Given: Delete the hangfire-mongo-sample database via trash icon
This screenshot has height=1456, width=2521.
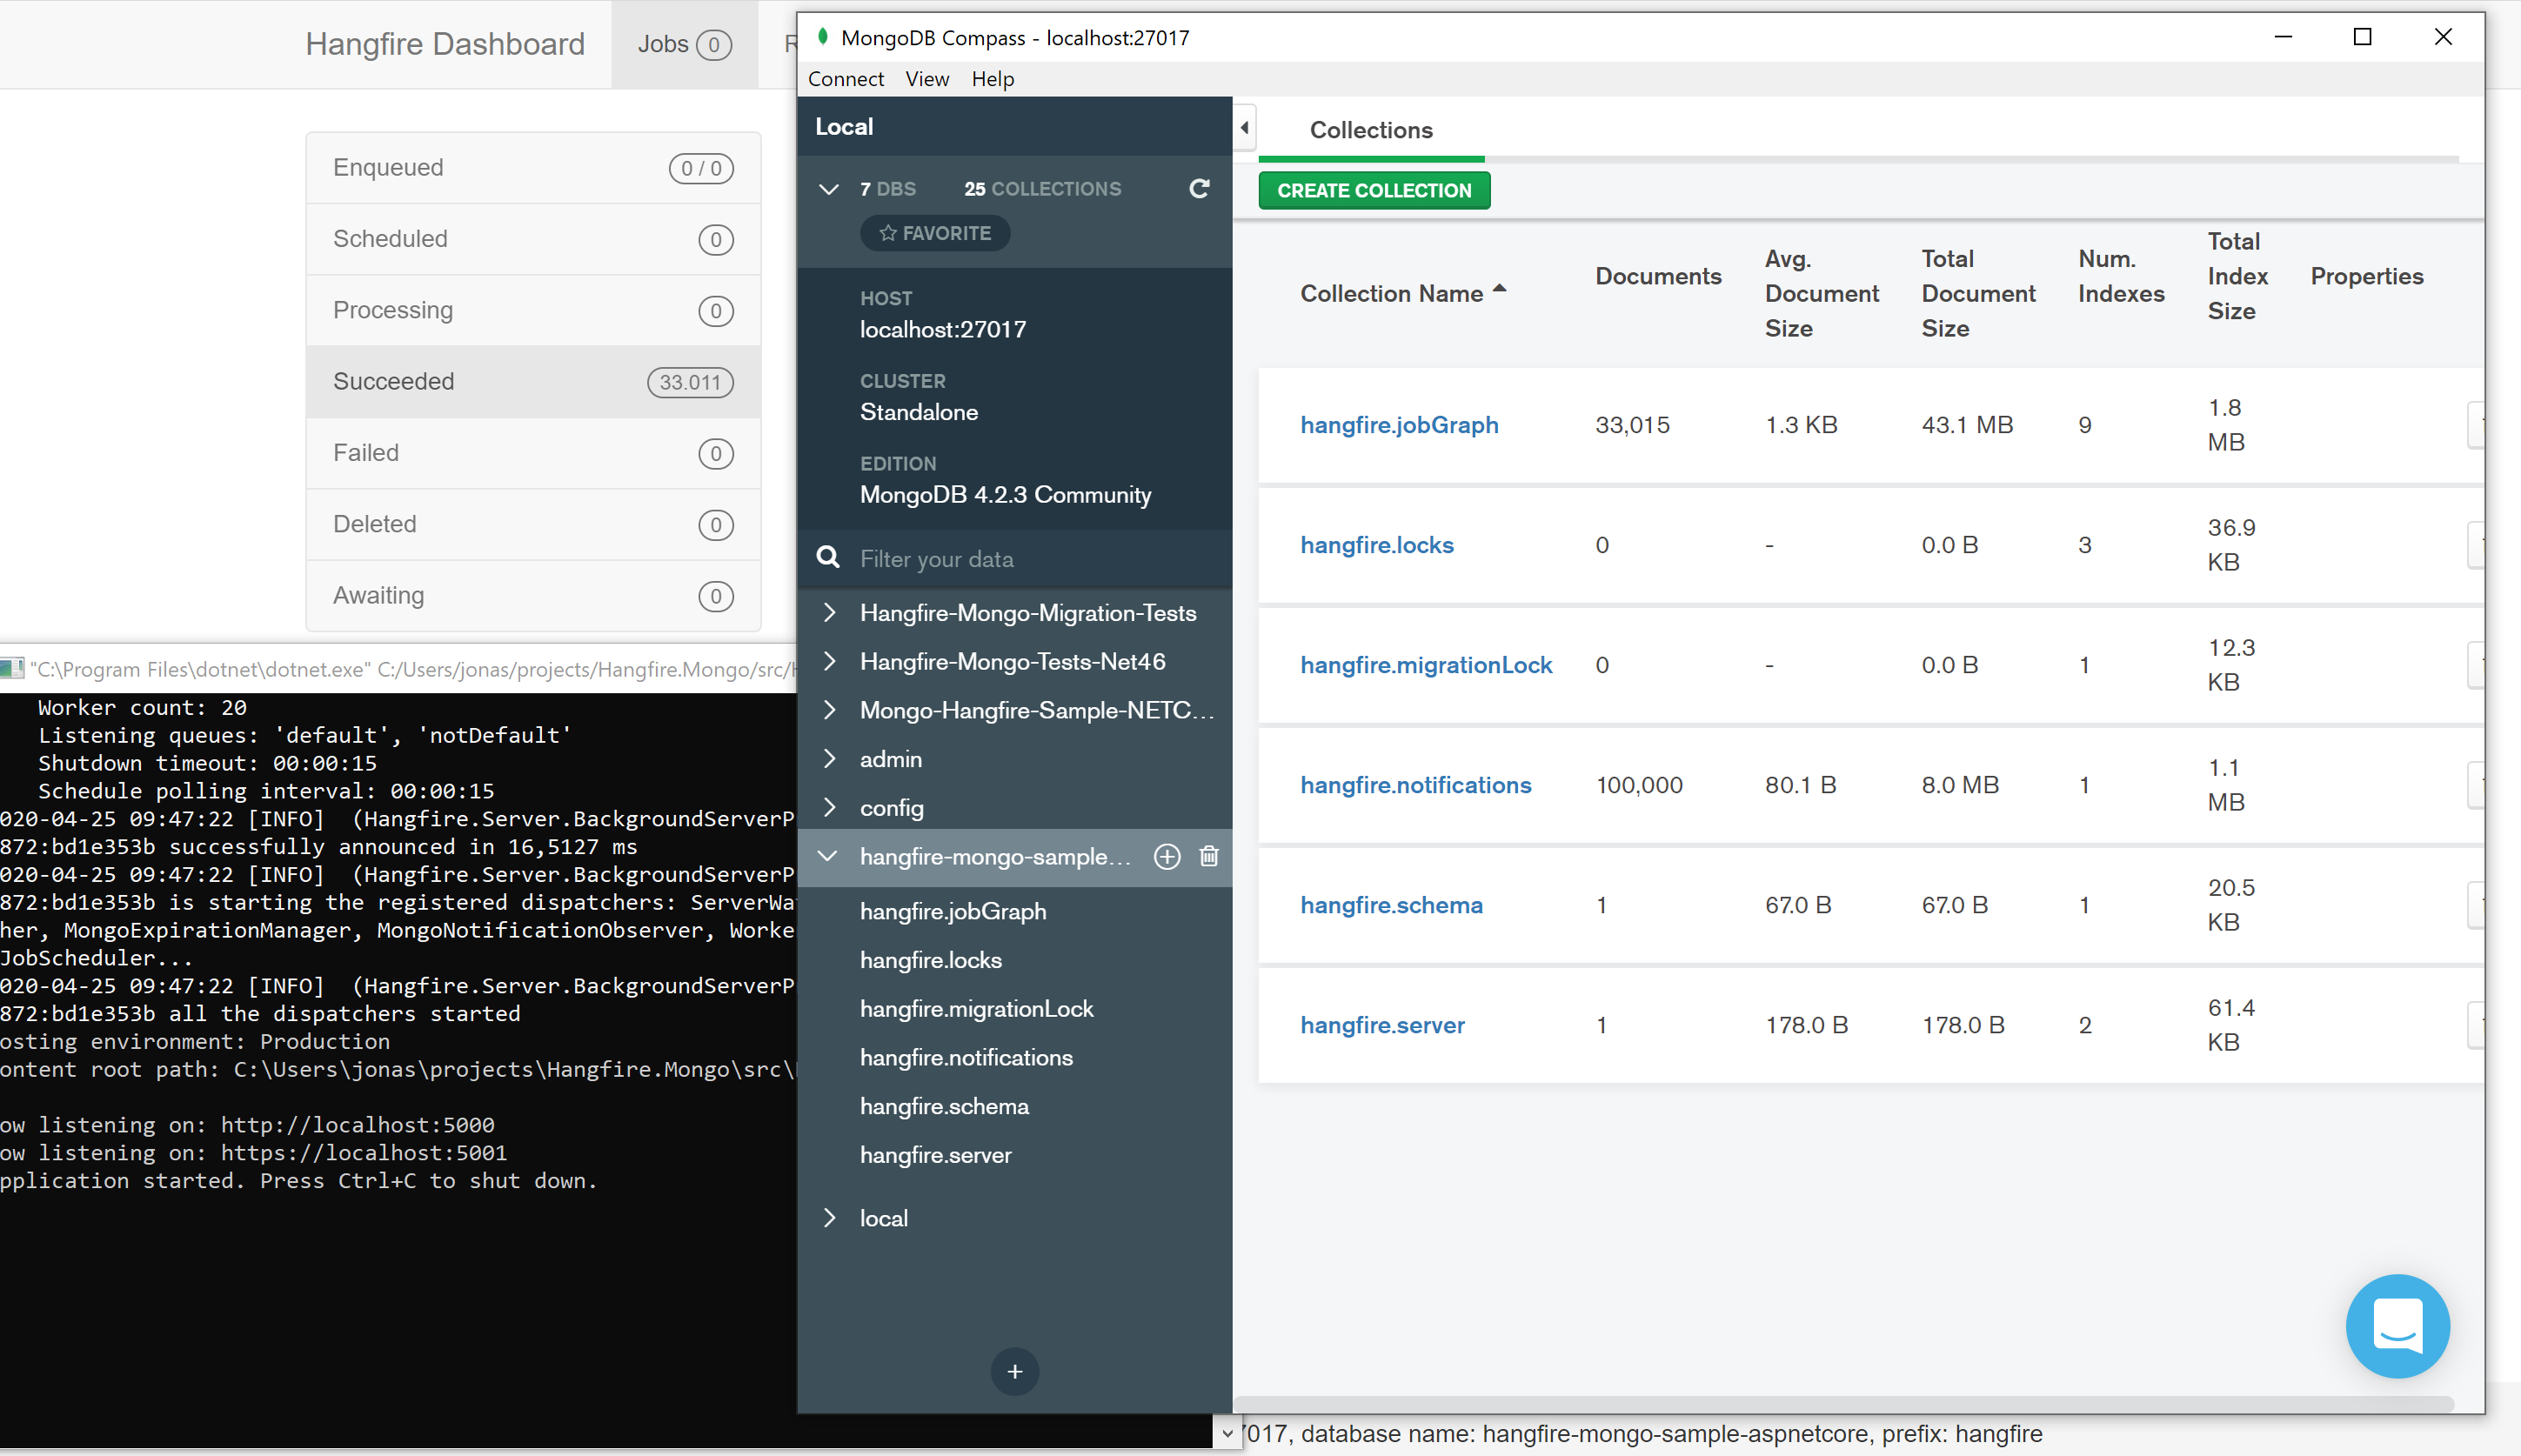Looking at the screenshot, I should 1209,857.
